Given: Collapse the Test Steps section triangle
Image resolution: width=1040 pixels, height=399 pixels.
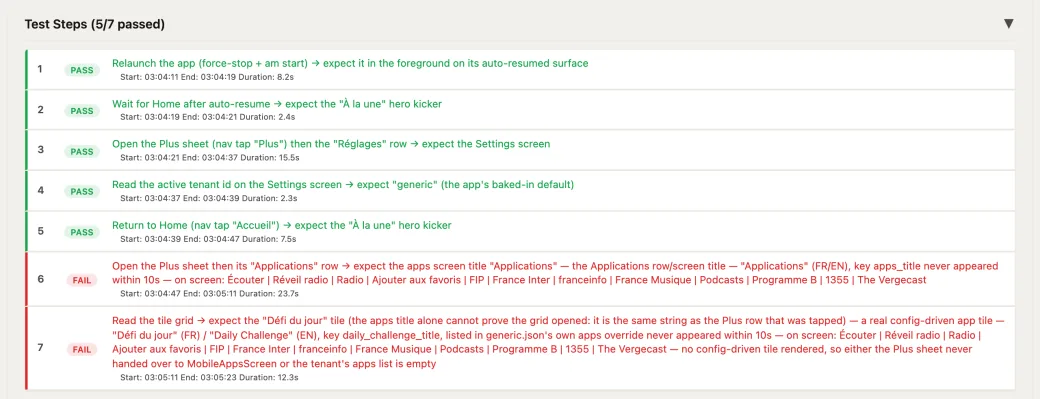Looking at the screenshot, I should pos(1008,25).
